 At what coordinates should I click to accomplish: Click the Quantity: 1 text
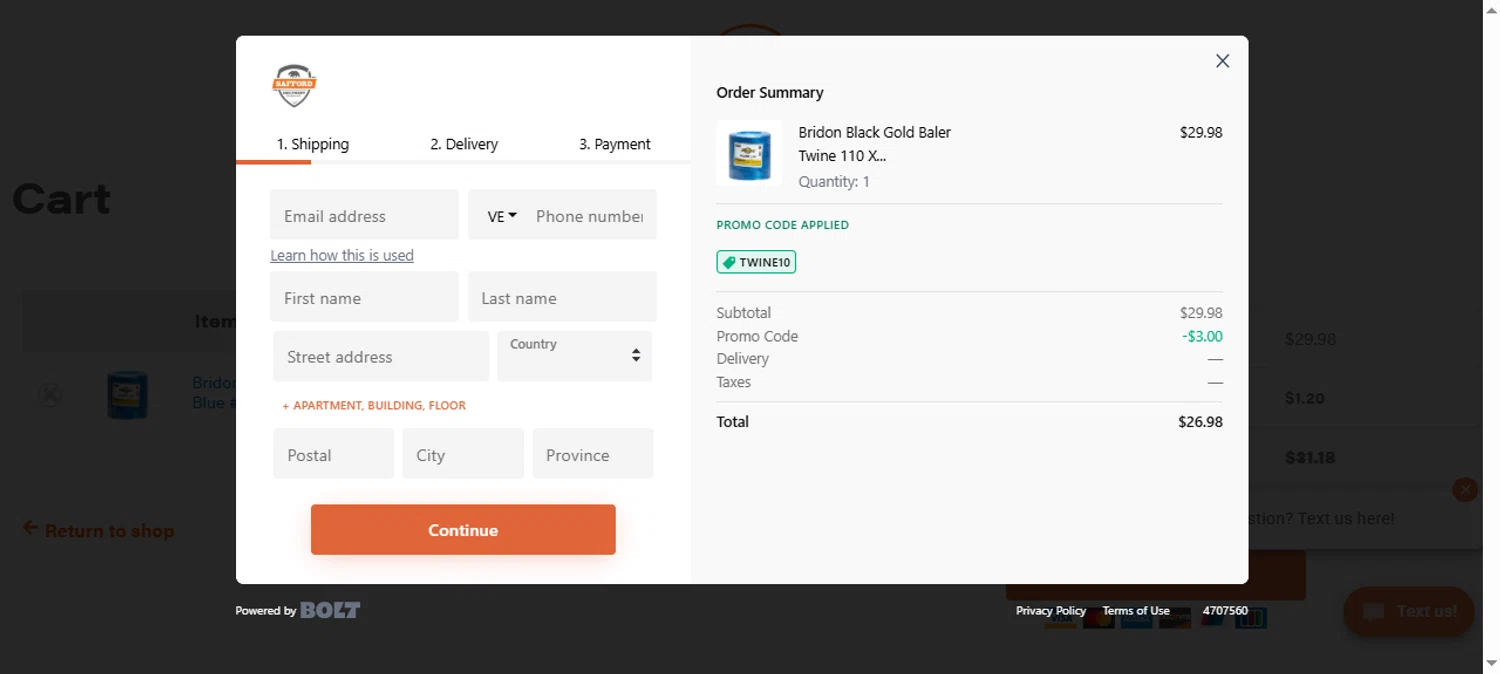[834, 182]
